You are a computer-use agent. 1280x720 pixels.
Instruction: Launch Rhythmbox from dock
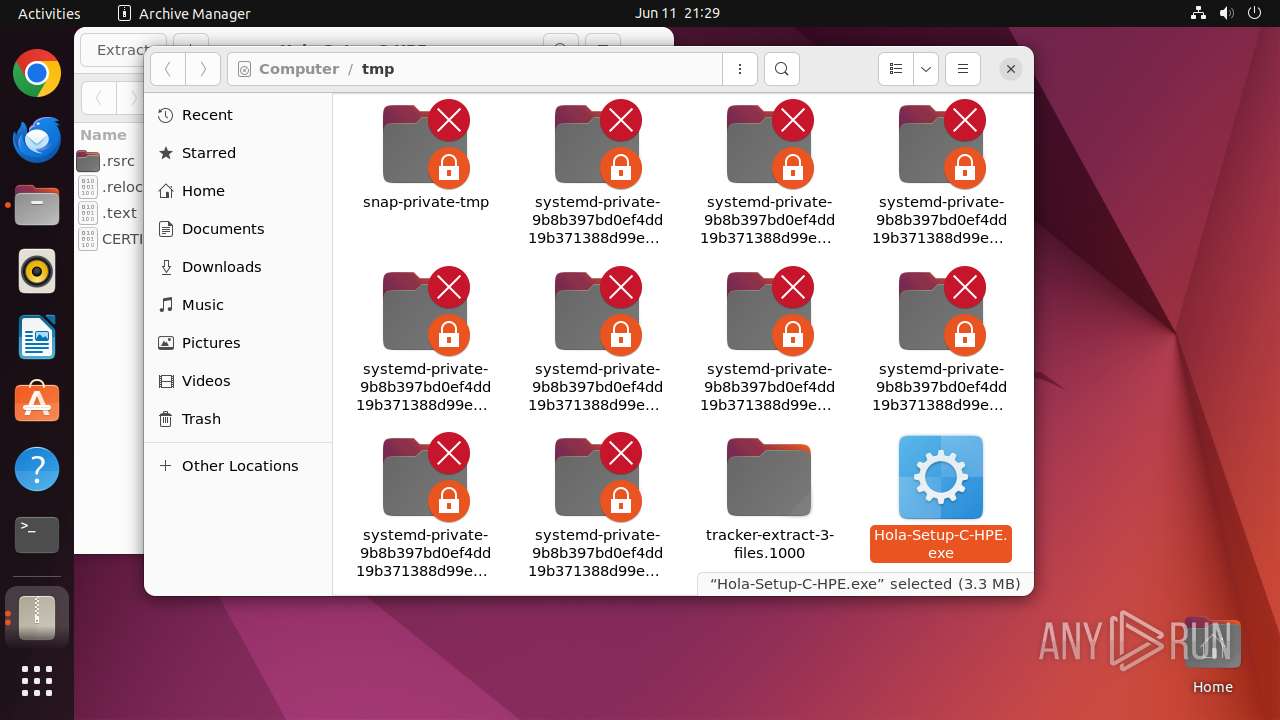[37, 271]
